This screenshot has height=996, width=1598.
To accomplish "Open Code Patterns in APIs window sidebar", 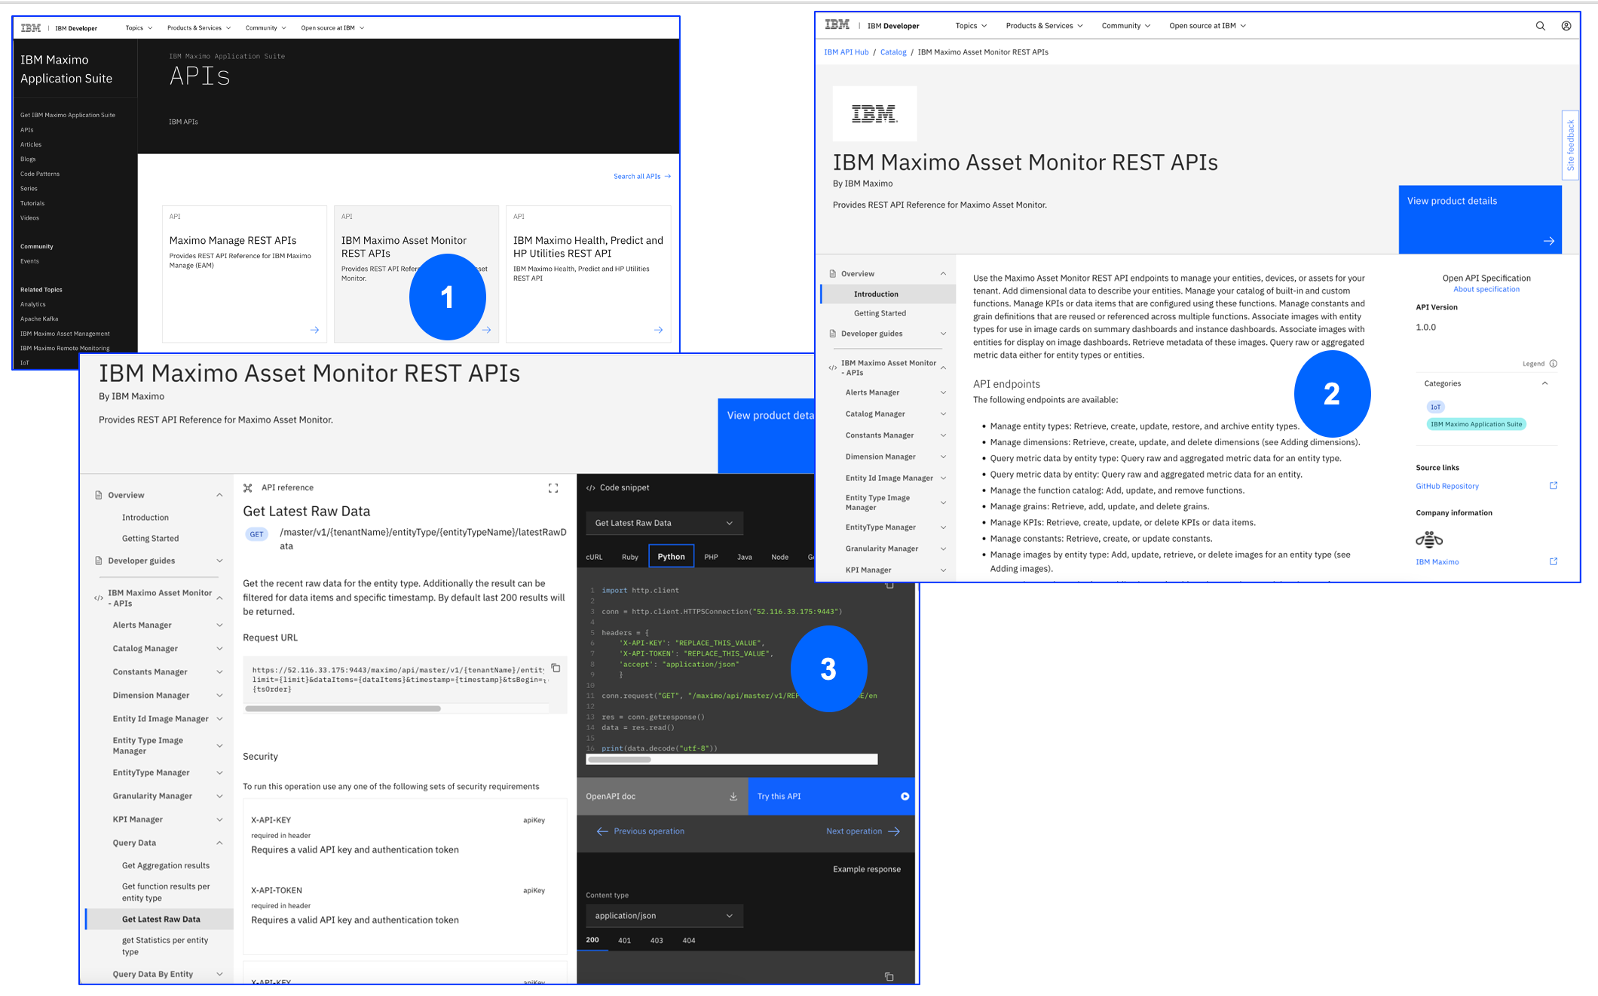I will (x=40, y=174).
